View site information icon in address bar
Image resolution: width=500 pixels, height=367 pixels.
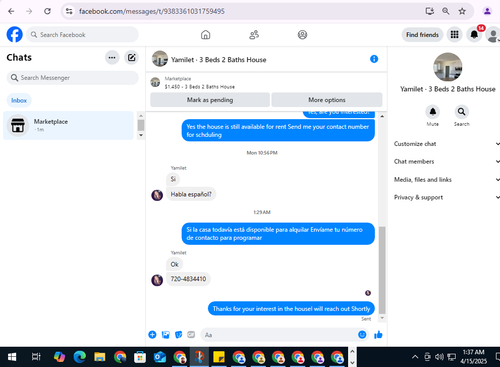click(x=69, y=11)
